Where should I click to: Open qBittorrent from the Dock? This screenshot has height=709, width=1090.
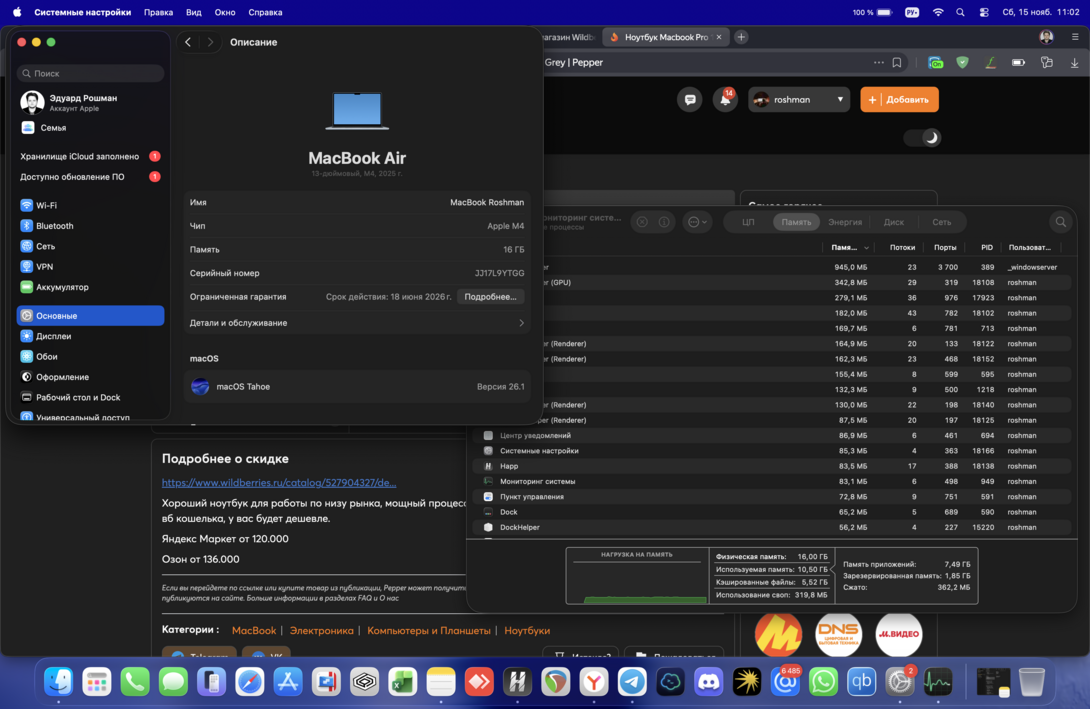(861, 682)
